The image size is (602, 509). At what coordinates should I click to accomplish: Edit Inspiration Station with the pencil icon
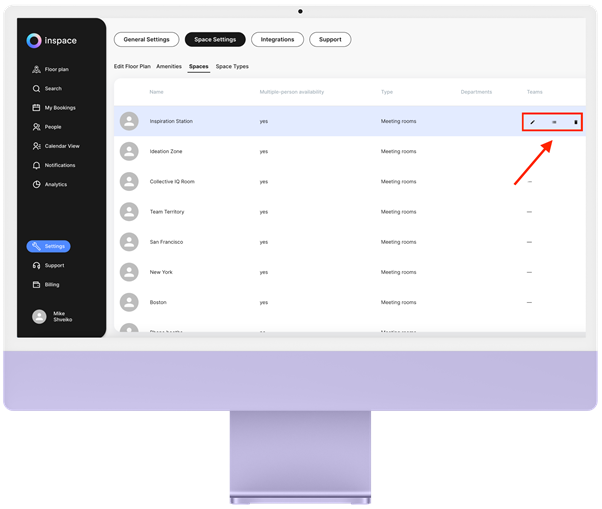click(533, 122)
